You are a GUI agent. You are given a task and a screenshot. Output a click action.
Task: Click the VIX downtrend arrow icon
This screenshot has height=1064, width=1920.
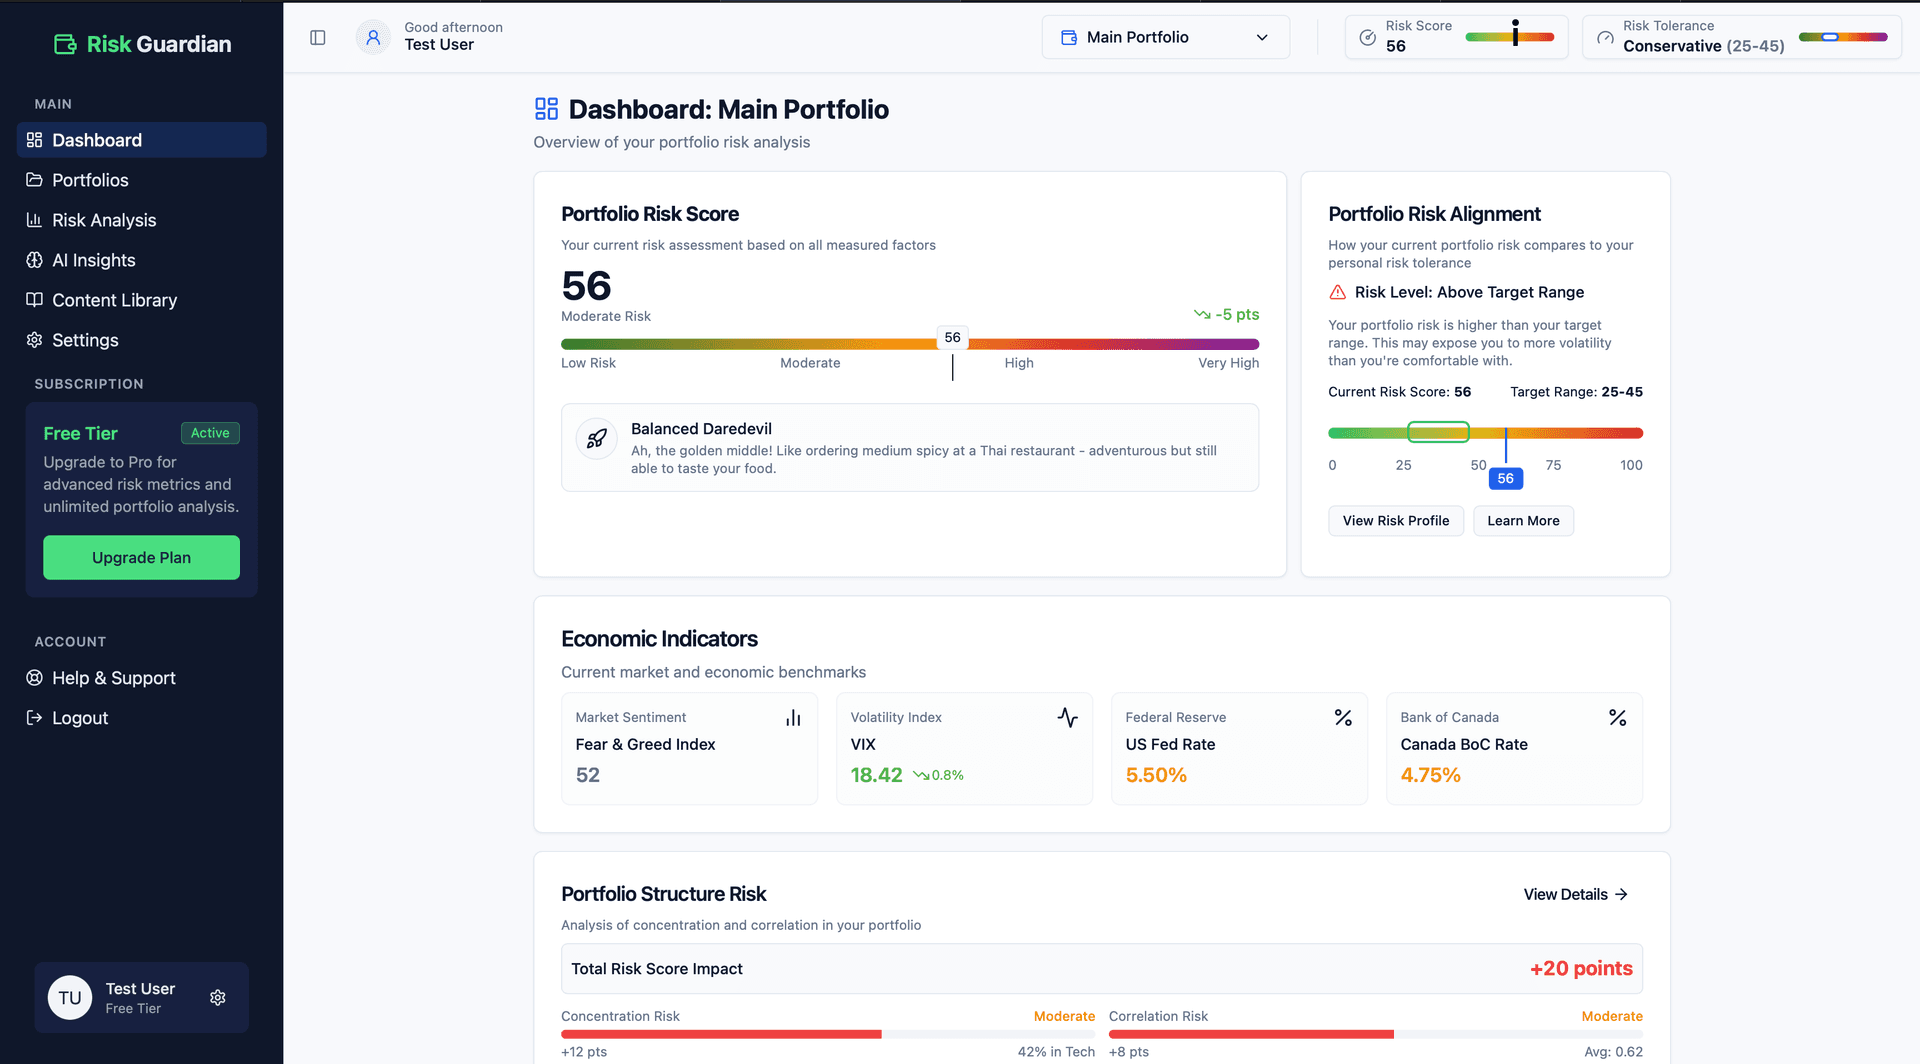point(921,775)
